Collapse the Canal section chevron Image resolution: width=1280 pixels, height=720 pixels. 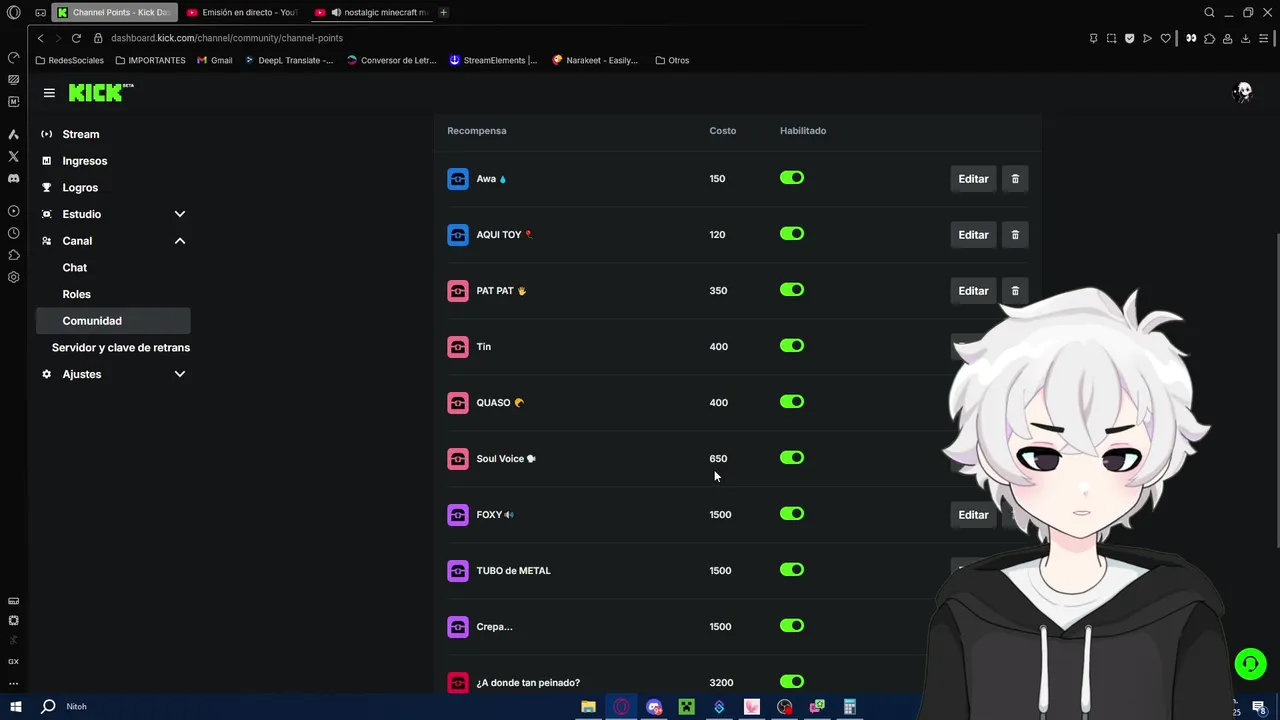pos(180,241)
